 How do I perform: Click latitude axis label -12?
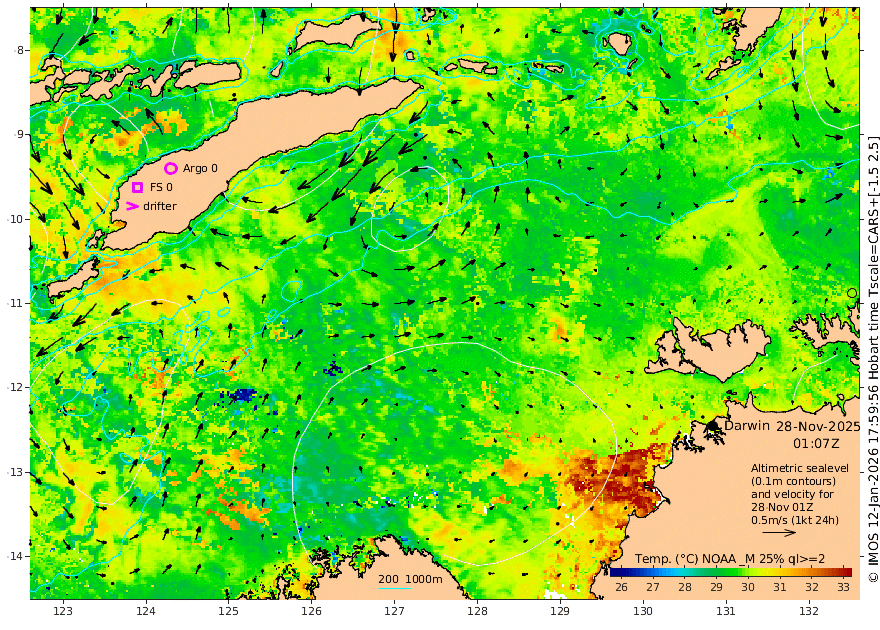15,387
